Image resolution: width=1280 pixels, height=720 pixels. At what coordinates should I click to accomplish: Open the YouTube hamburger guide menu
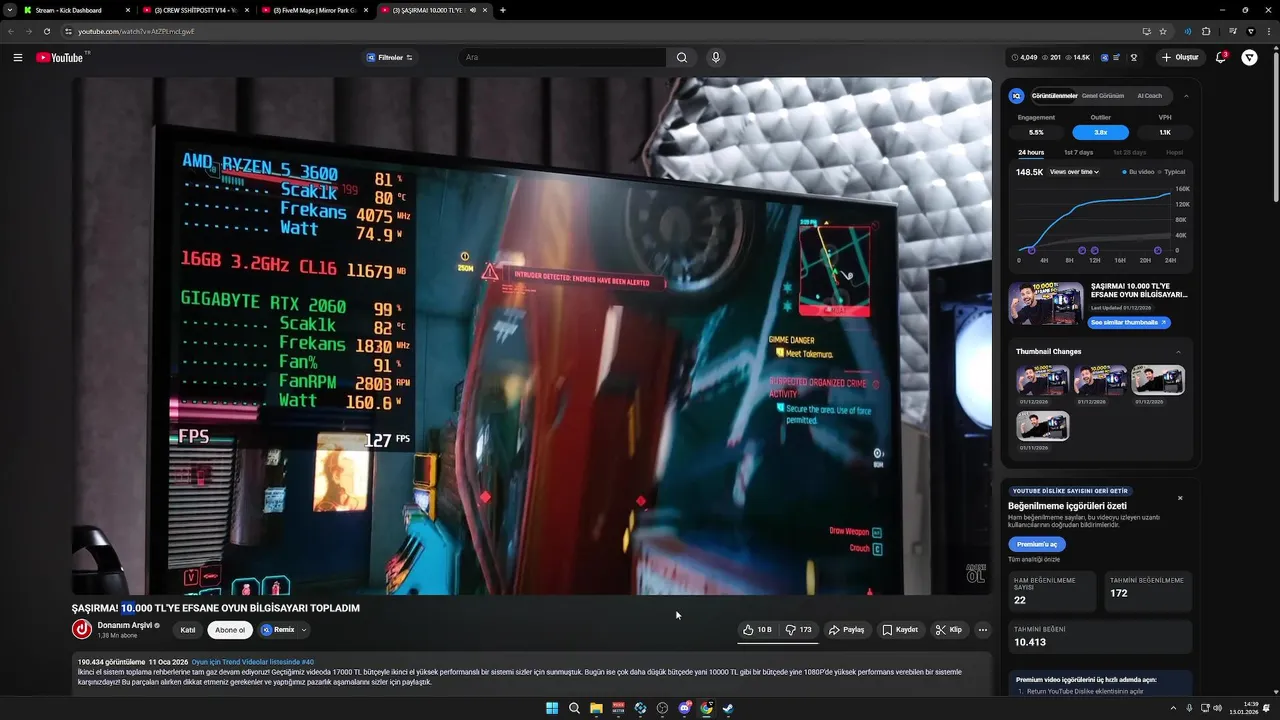[17, 57]
